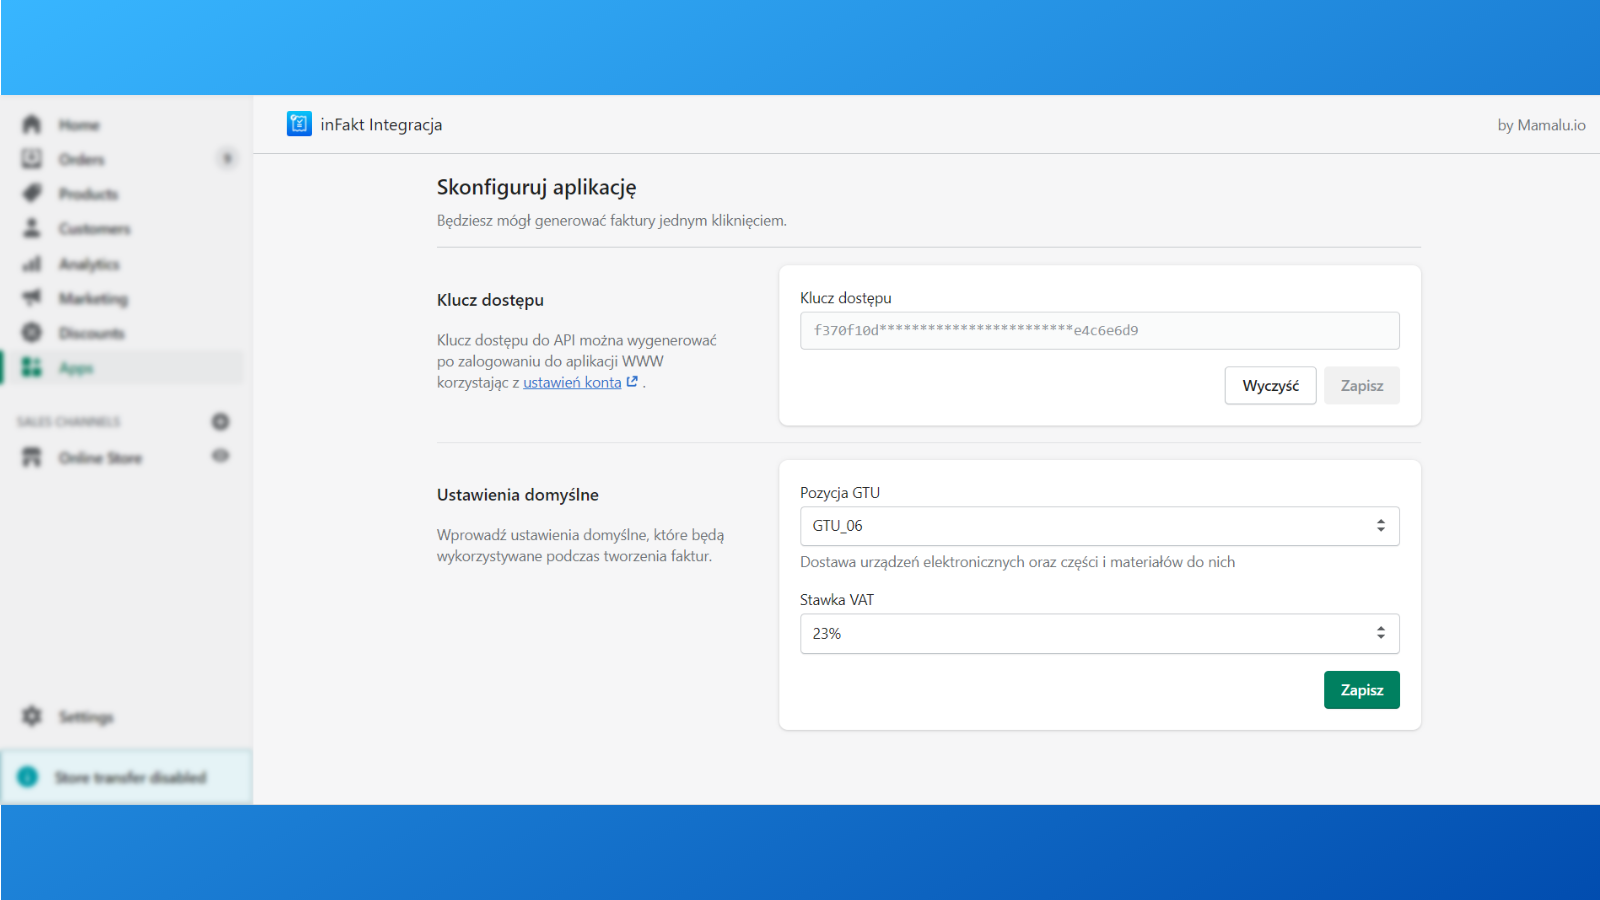The image size is (1600, 900).
Task: Click external link icon beside ustawień konta
Action: [x=632, y=382]
